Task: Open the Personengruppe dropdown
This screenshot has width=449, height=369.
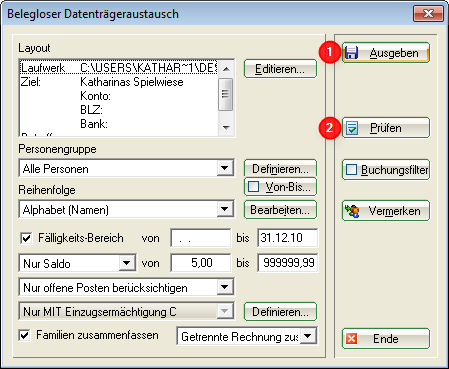Action: [225, 168]
